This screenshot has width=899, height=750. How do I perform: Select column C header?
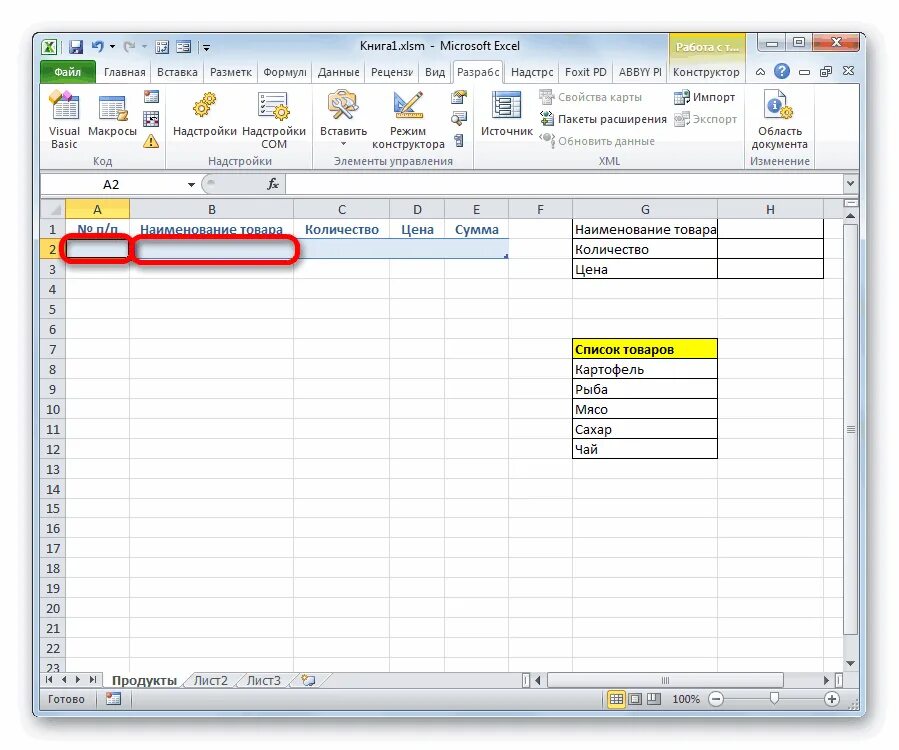tap(342, 210)
